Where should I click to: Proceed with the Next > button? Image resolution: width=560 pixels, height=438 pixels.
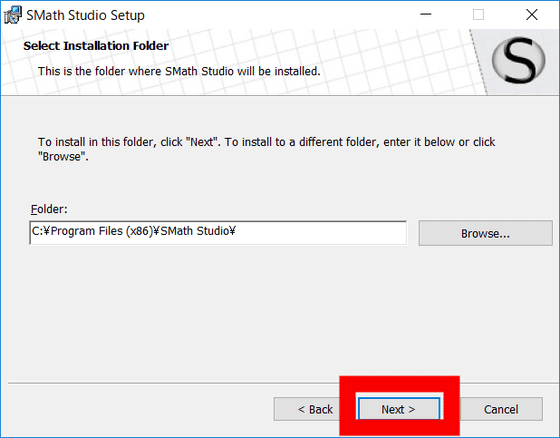click(399, 409)
